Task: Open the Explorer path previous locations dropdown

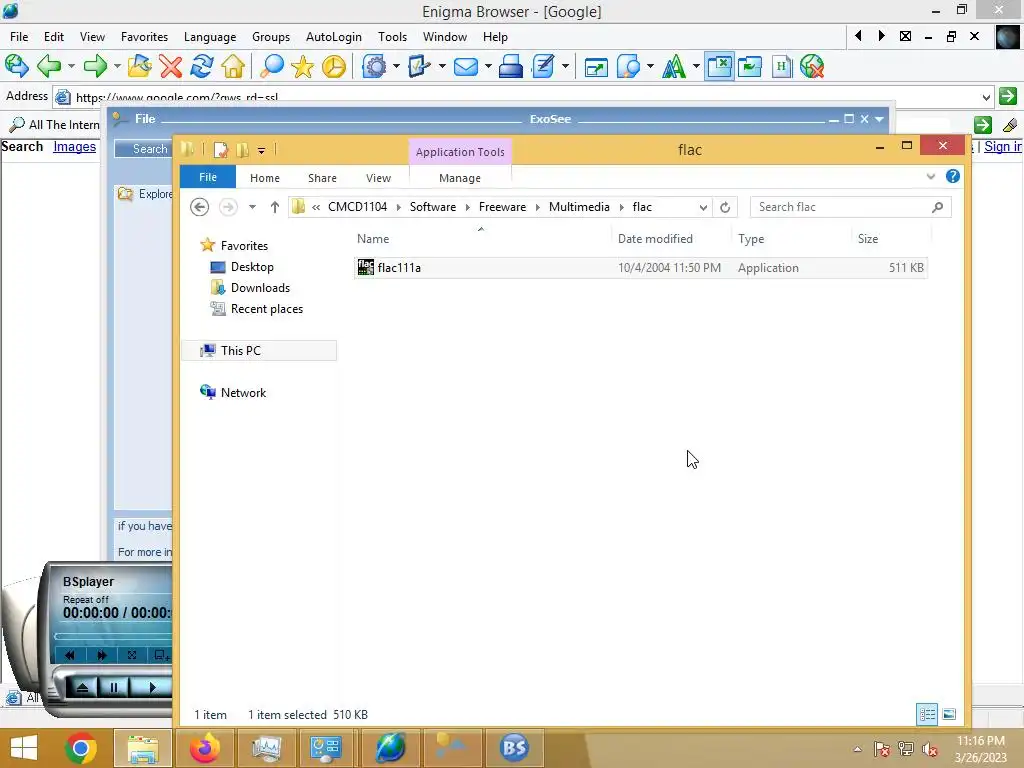Action: tap(703, 207)
